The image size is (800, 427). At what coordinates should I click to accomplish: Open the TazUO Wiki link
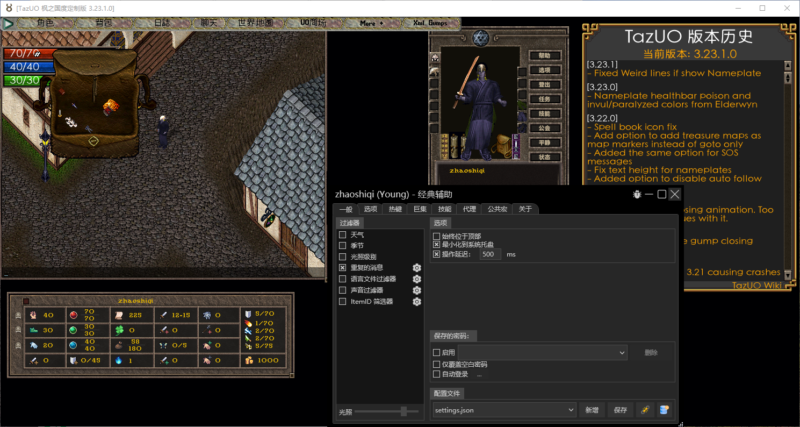click(x=756, y=285)
